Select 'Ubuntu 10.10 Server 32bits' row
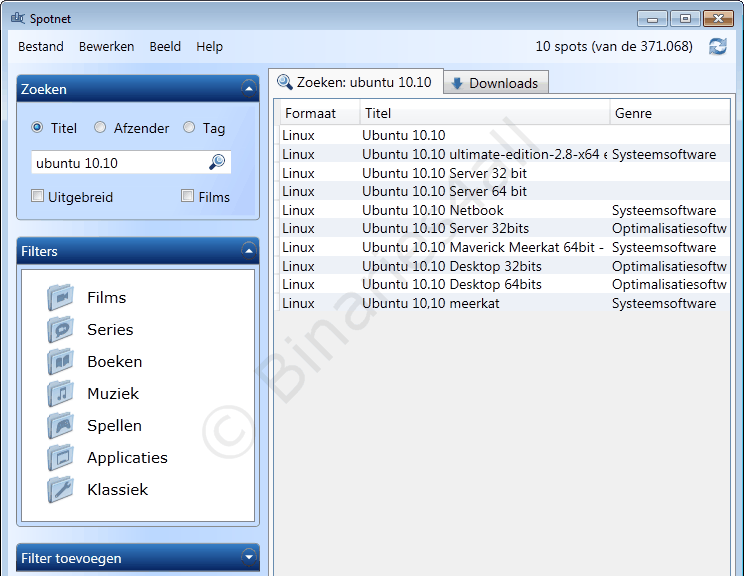The image size is (744, 576). click(504, 228)
